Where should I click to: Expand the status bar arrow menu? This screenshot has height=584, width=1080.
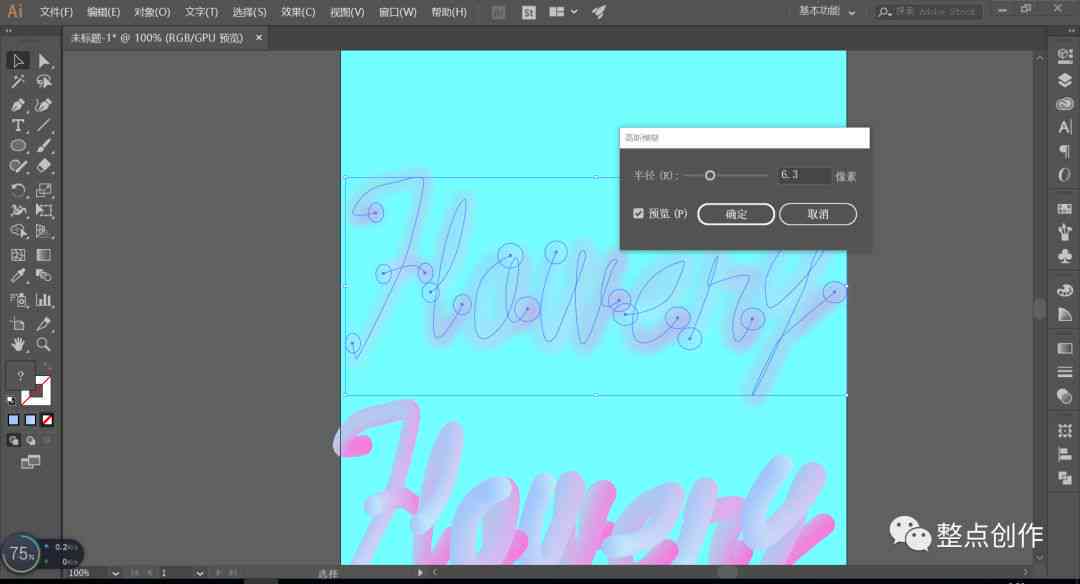click(420, 572)
